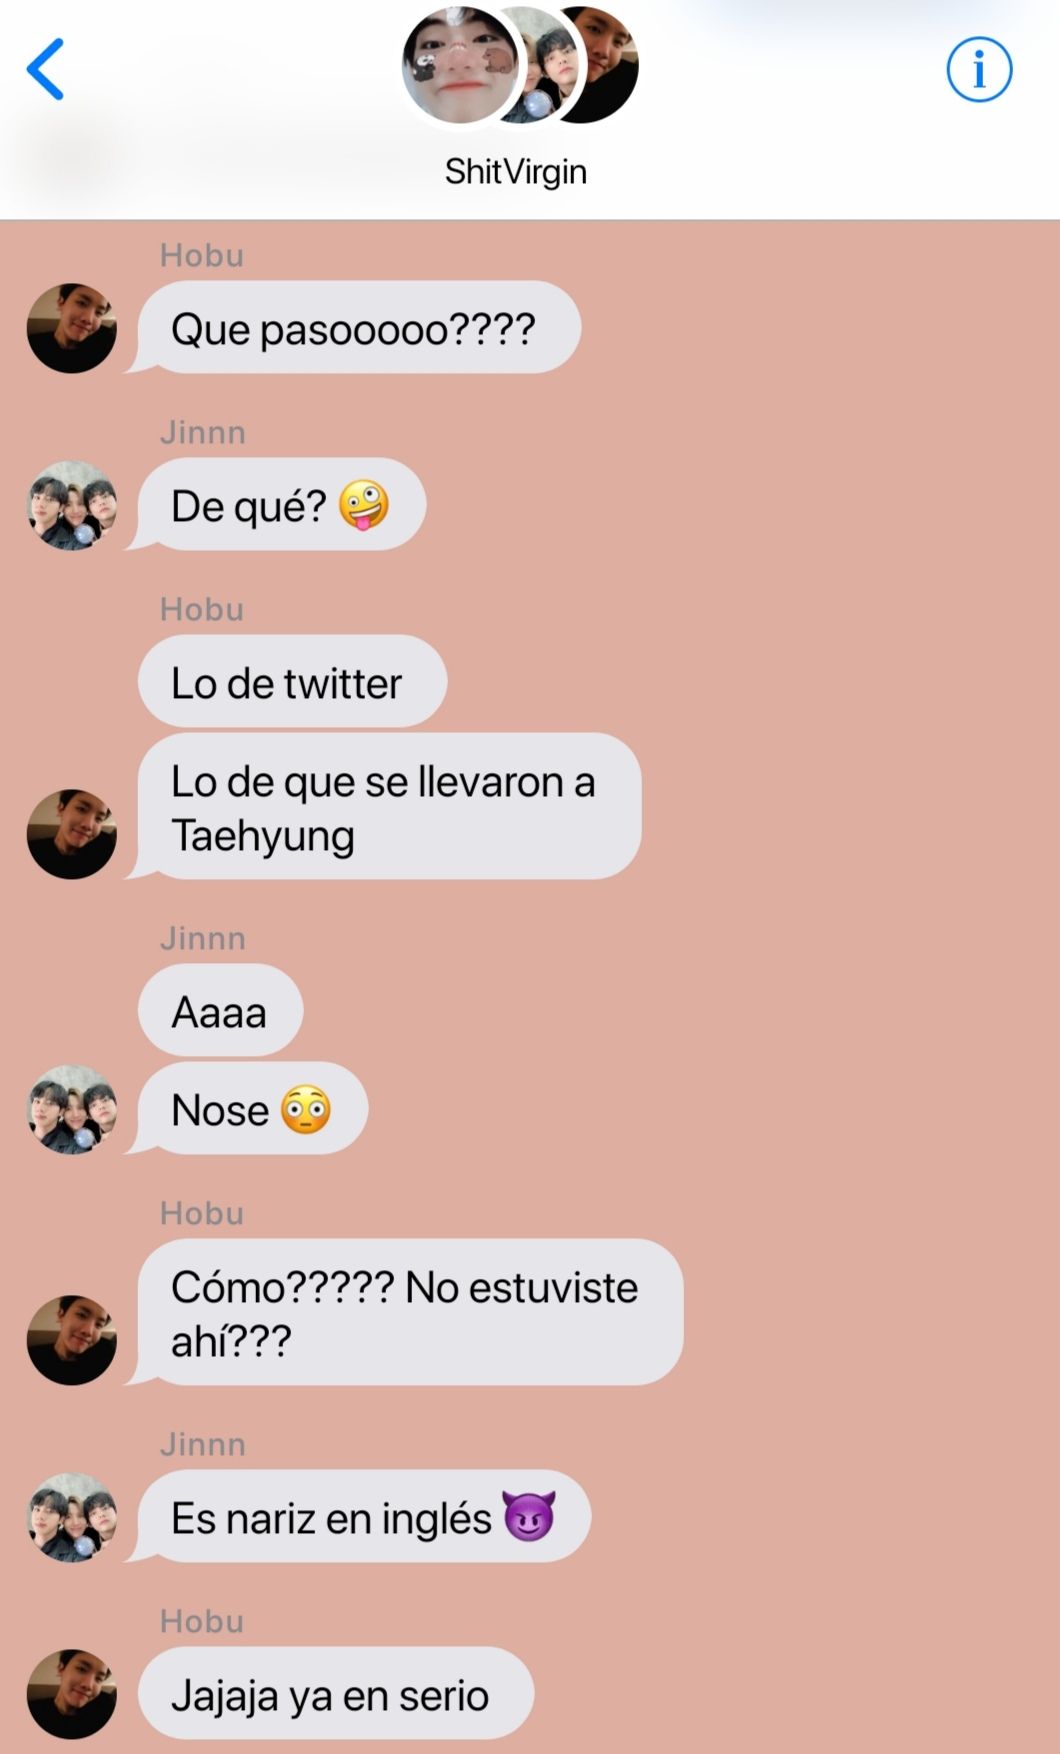Select the 'Aaaa' message bubble
The width and height of the screenshot is (1060, 1754).
coord(220,1011)
